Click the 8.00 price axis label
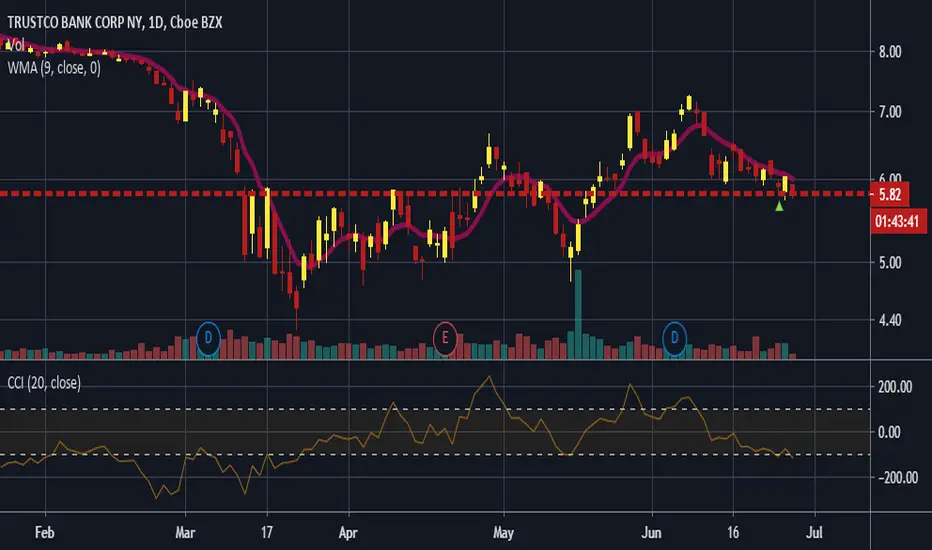This screenshot has width=932, height=550. click(x=890, y=52)
